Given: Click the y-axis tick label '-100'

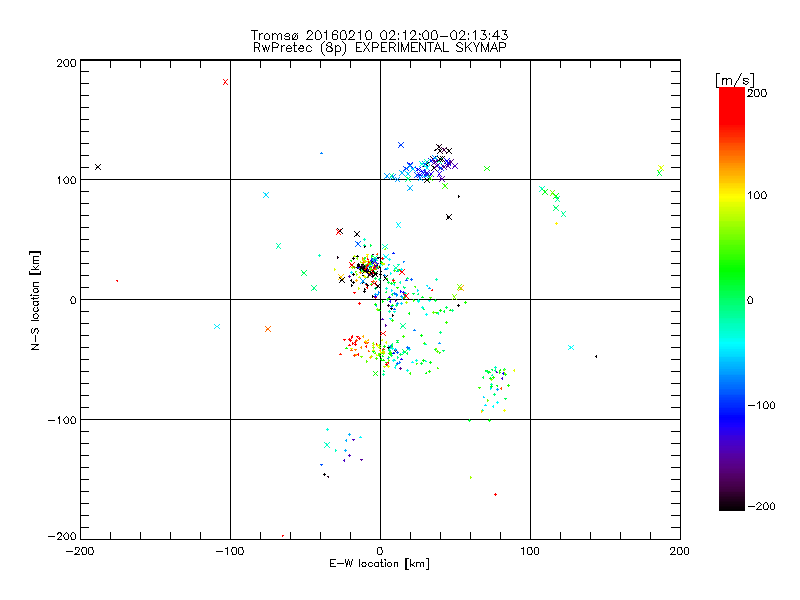Looking at the screenshot, I should (x=62, y=420).
